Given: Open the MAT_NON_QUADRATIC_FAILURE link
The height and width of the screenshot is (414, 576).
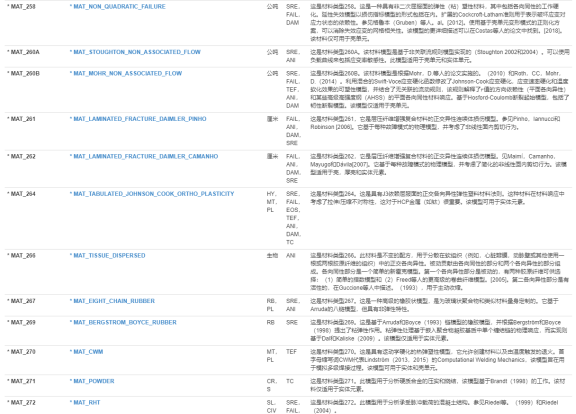Looking at the screenshot, I should click(118, 7).
